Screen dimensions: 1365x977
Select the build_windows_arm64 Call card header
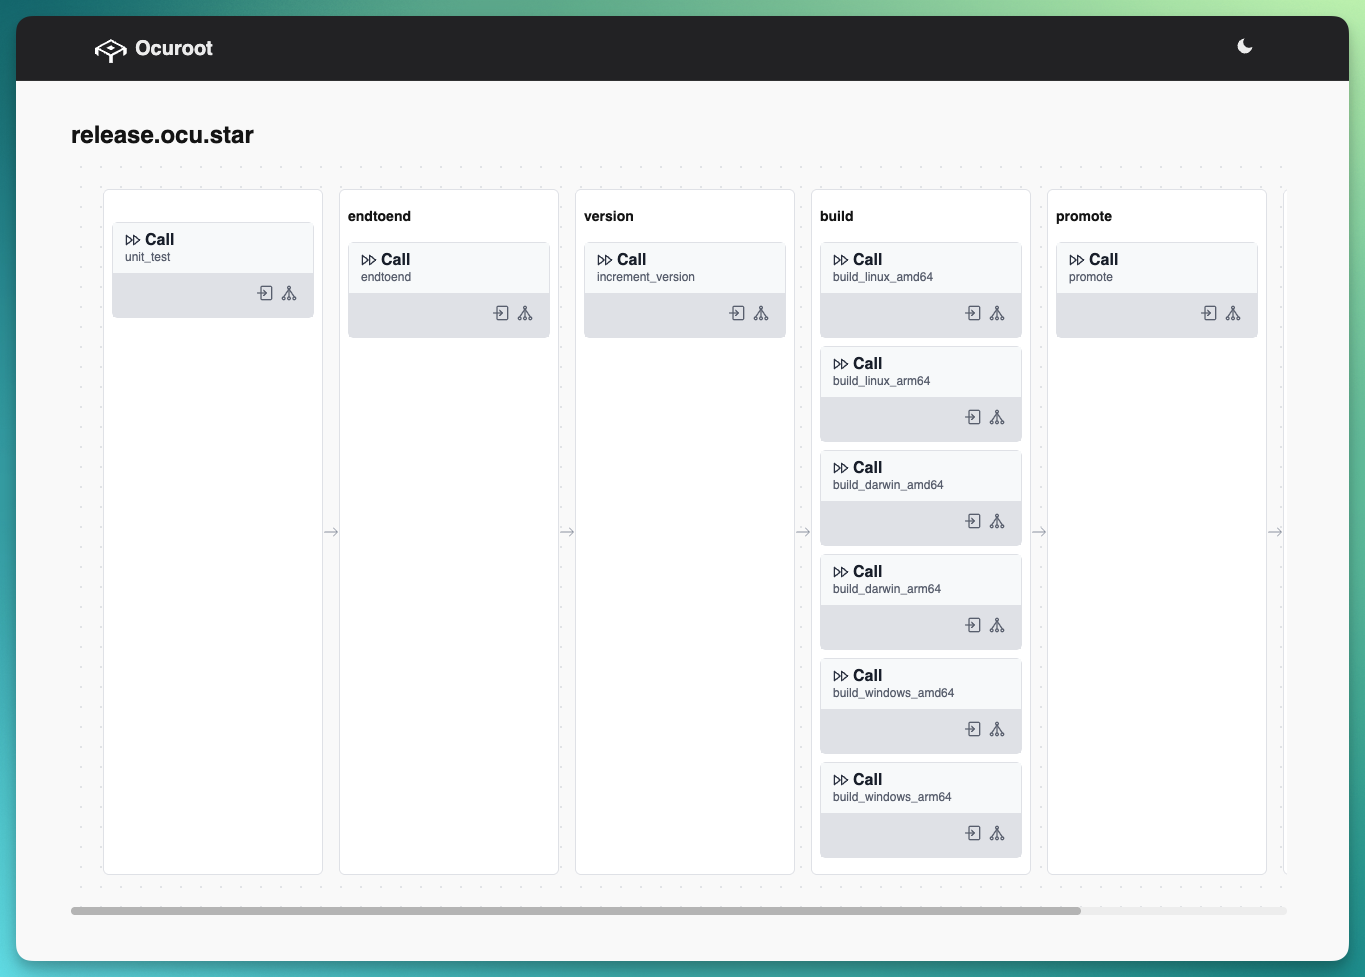click(920, 788)
